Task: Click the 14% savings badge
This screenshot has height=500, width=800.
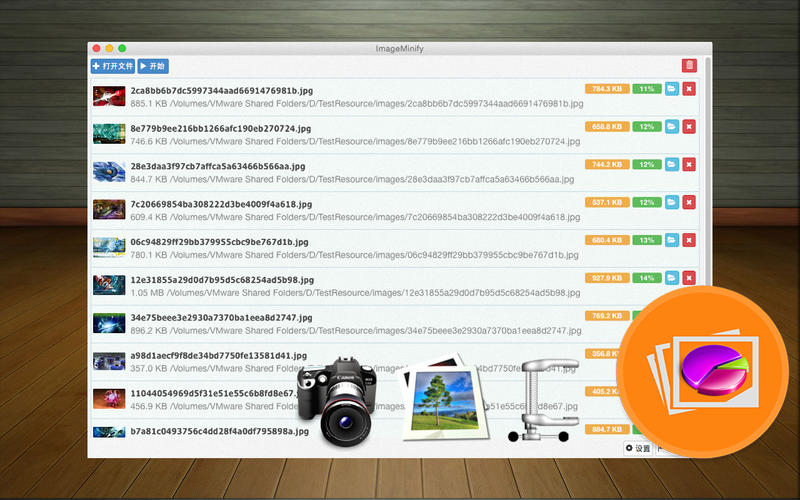Action: pos(647,278)
